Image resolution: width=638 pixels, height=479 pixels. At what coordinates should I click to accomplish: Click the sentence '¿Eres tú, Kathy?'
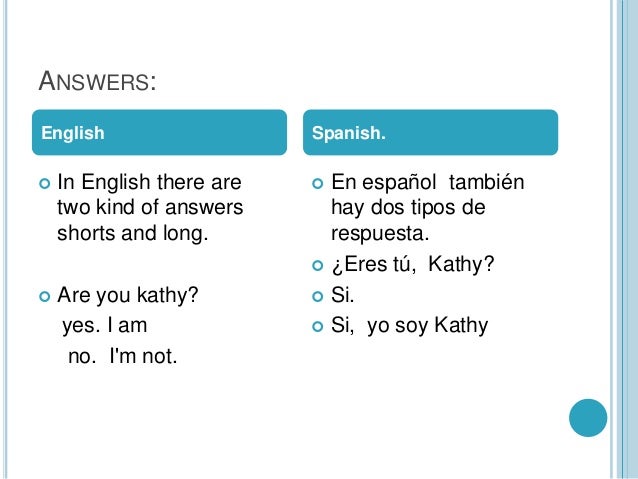click(x=413, y=265)
